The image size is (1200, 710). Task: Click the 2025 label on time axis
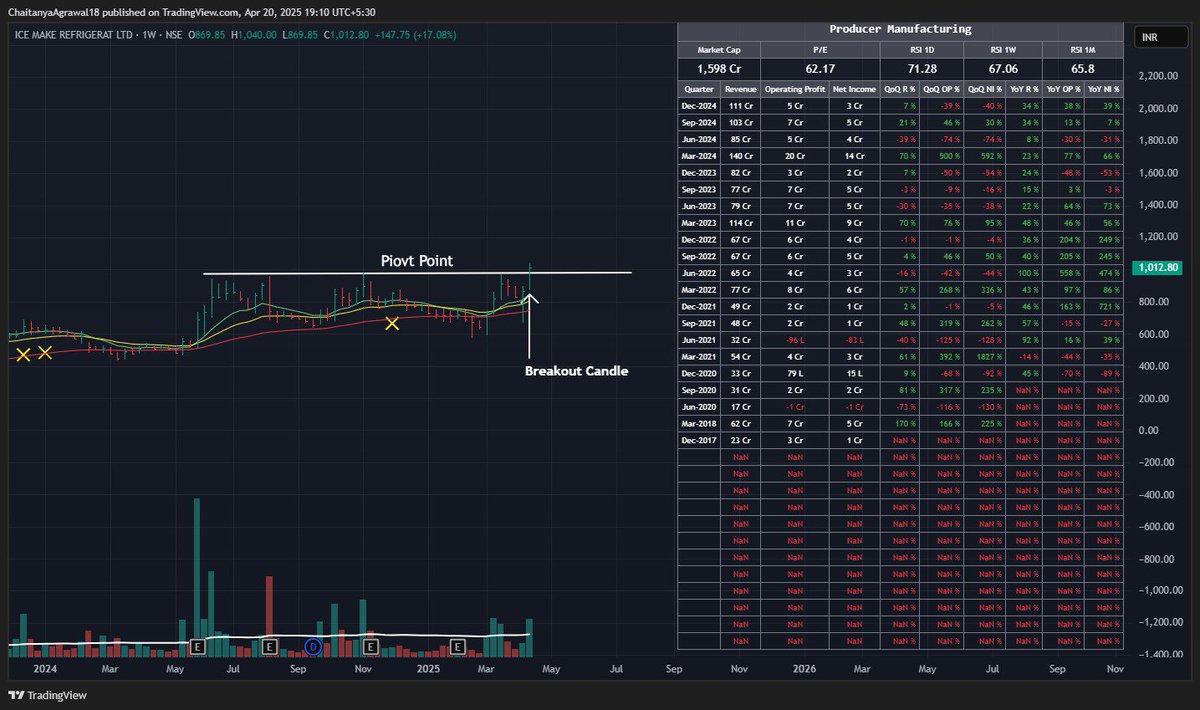(x=429, y=668)
